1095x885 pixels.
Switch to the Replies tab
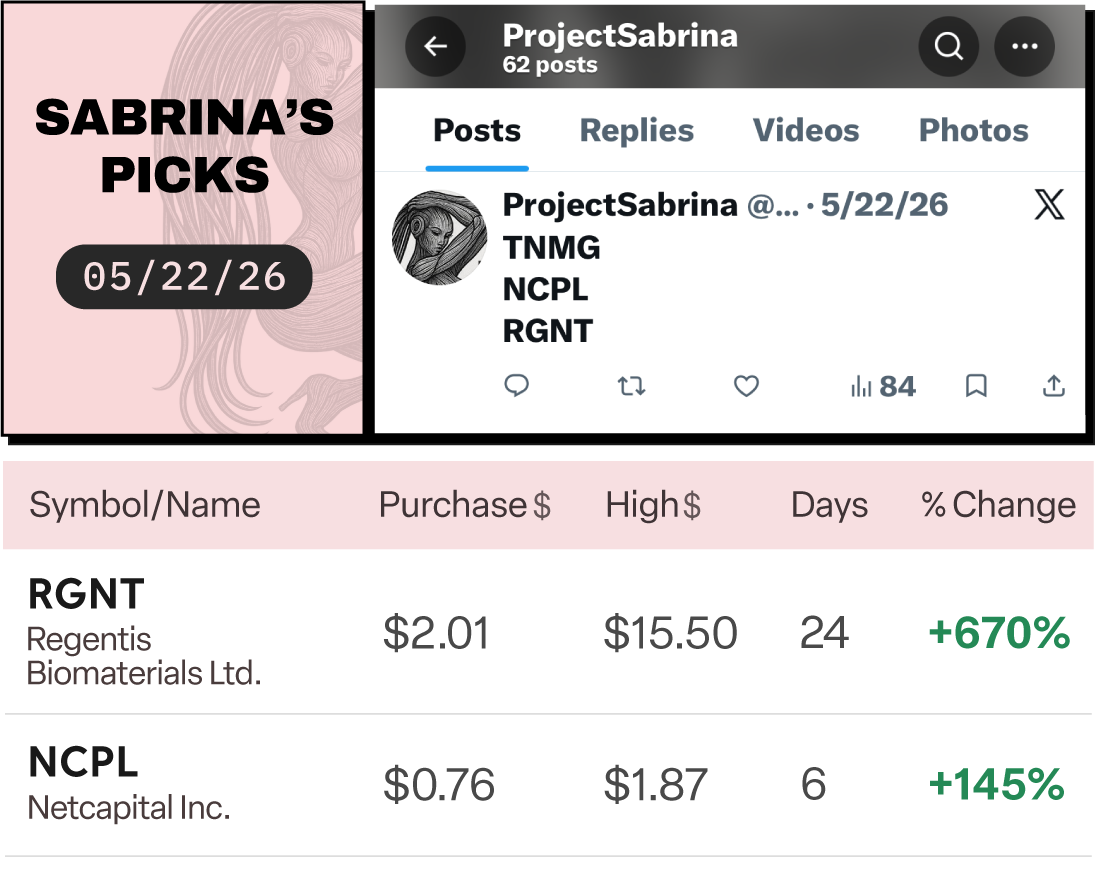coord(637,131)
